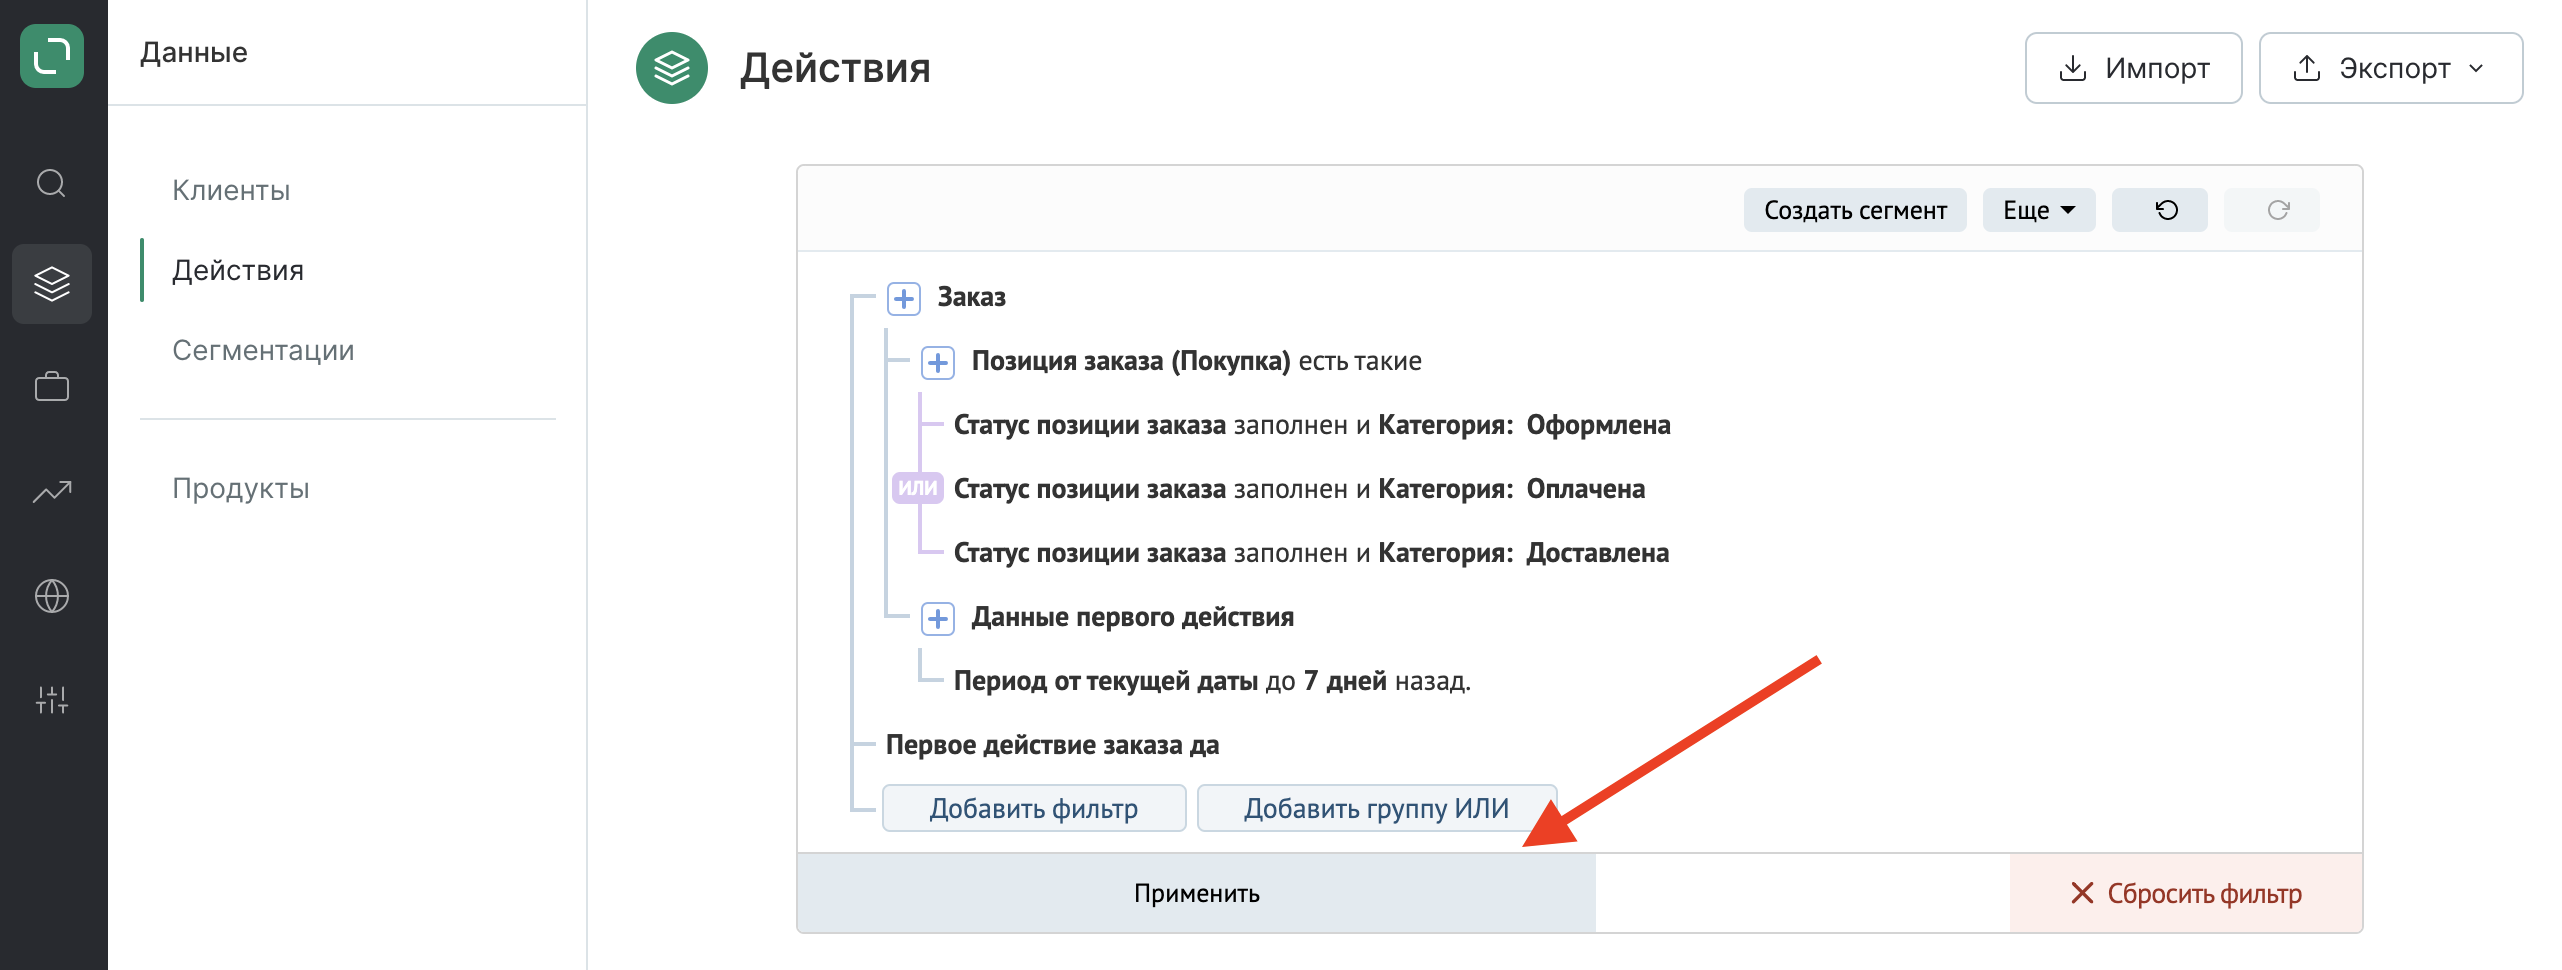Click the Данные panel heading
Screen dimensions: 2562x970
click(194, 52)
